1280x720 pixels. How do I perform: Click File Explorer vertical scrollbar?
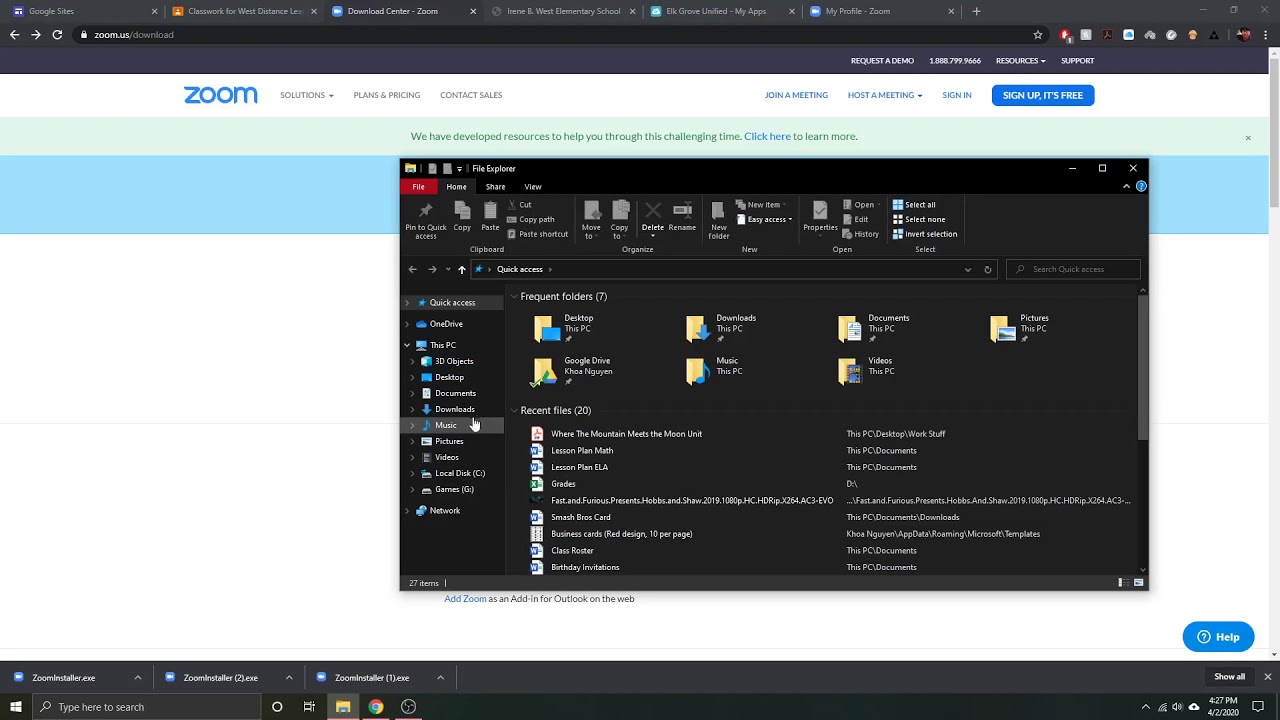click(1143, 368)
